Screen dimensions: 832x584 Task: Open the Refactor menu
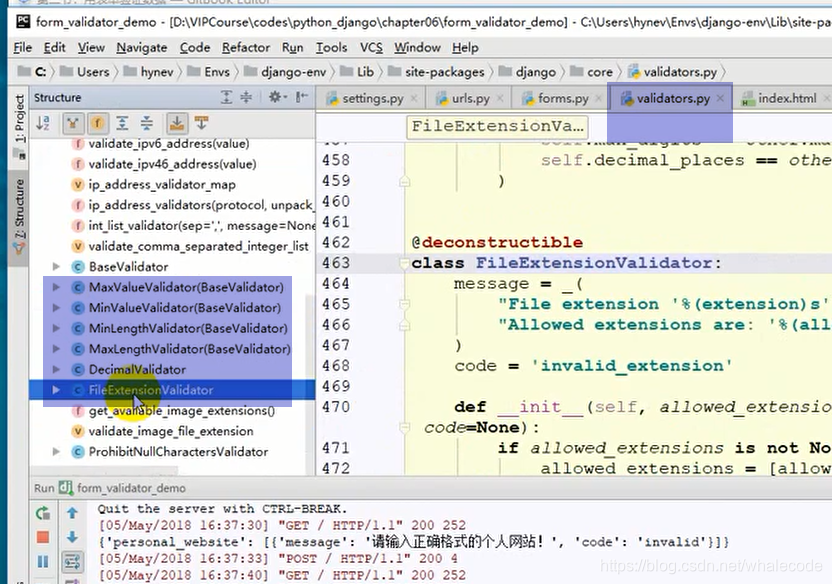[246, 48]
